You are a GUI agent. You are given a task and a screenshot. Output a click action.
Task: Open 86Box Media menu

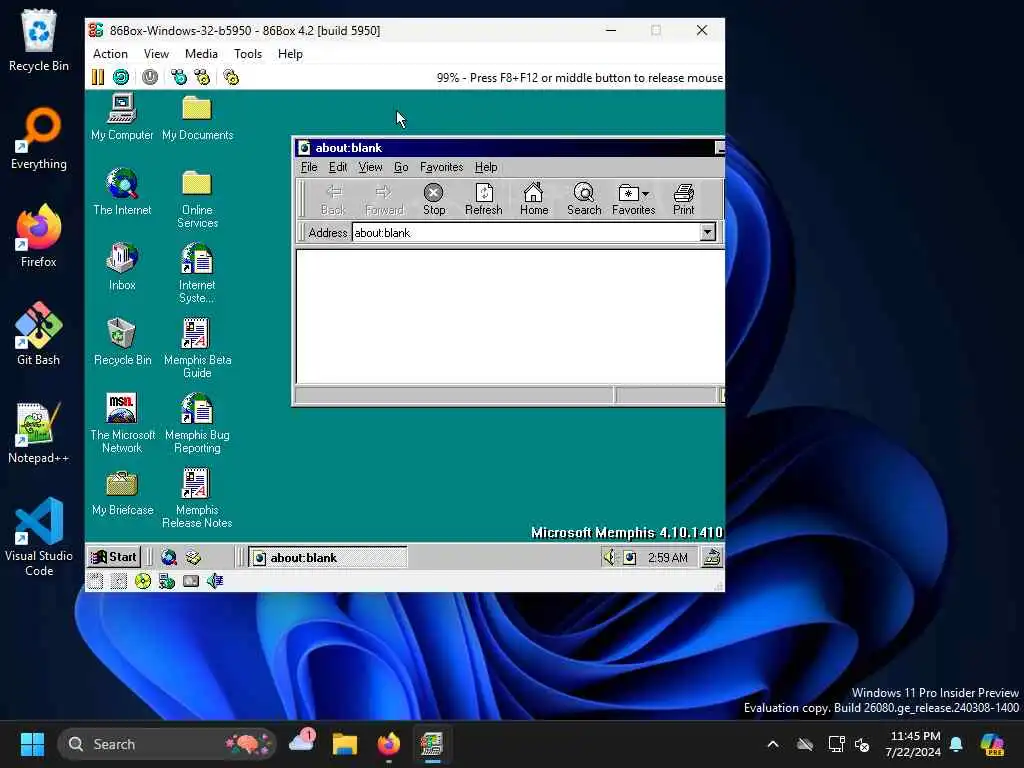201,54
